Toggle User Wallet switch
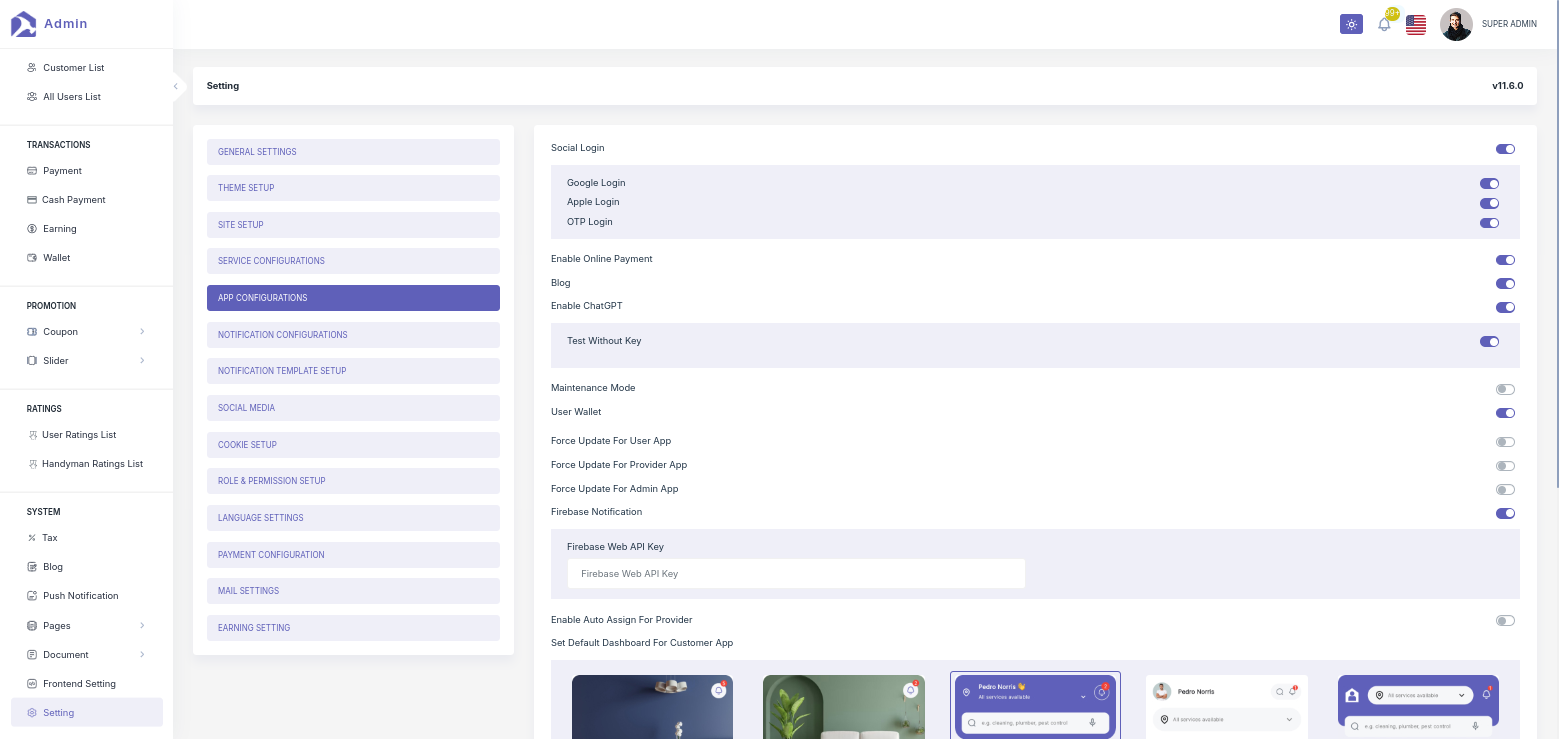 click(x=1505, y=413)
